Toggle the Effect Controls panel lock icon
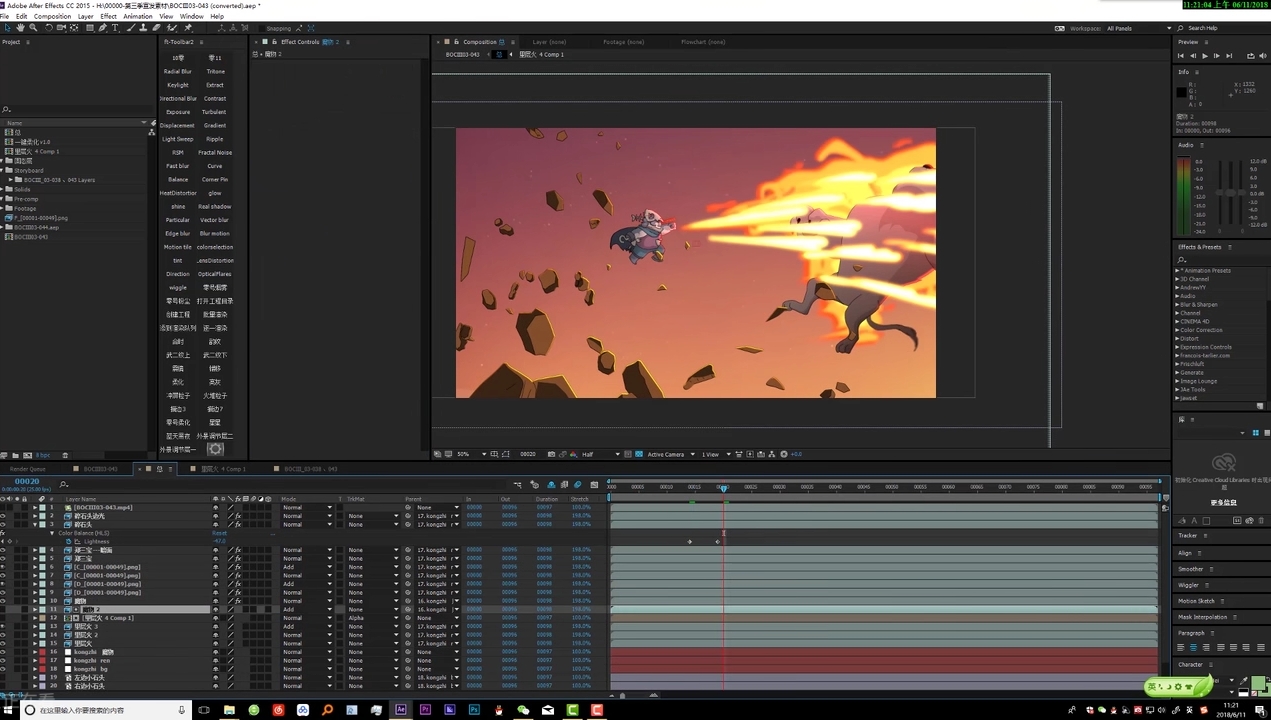The width and height of the screenshot is (1271, 720). tap(274, 42)
